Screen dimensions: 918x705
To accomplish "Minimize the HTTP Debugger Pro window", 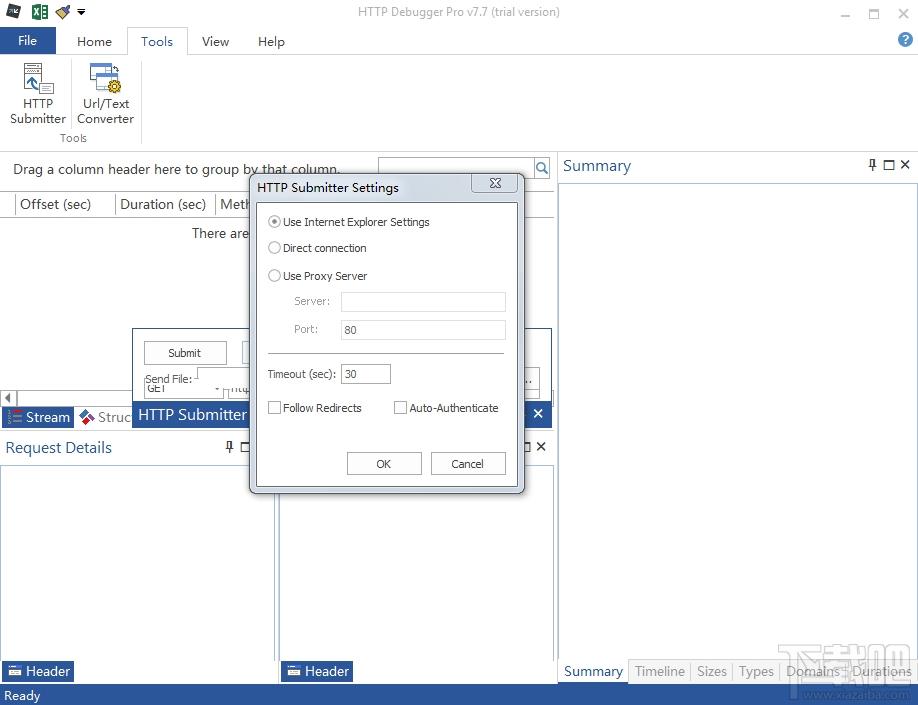I will 845,13.
